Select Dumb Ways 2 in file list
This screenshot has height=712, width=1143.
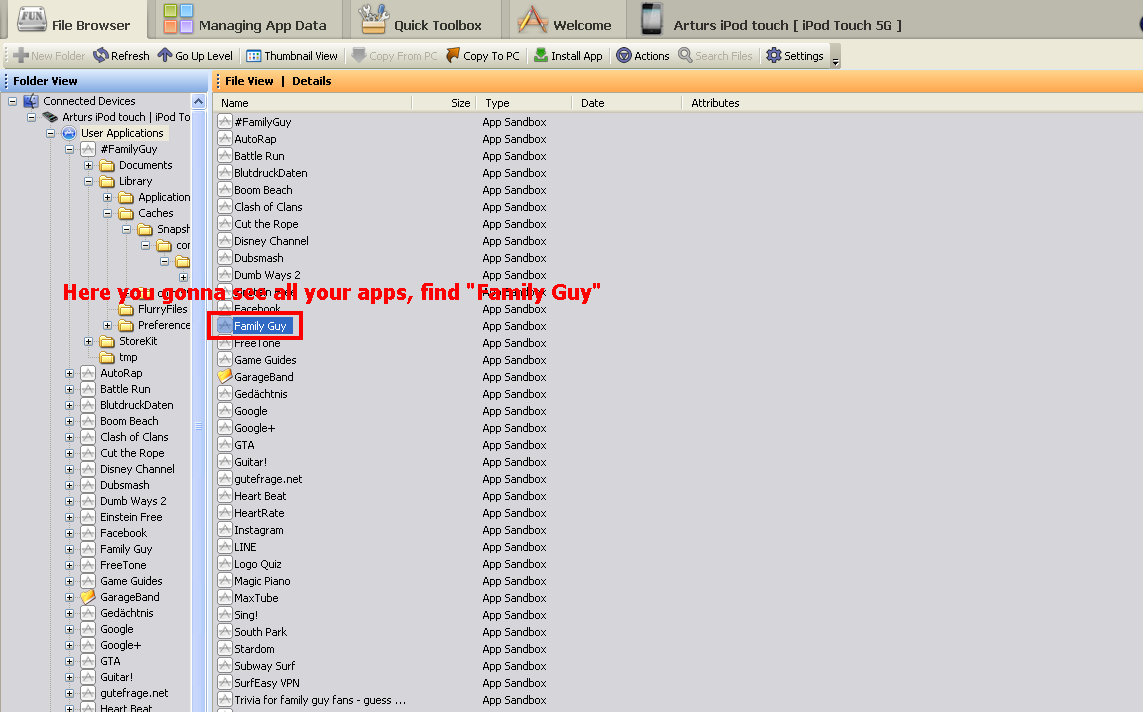[x=267, y=275]
